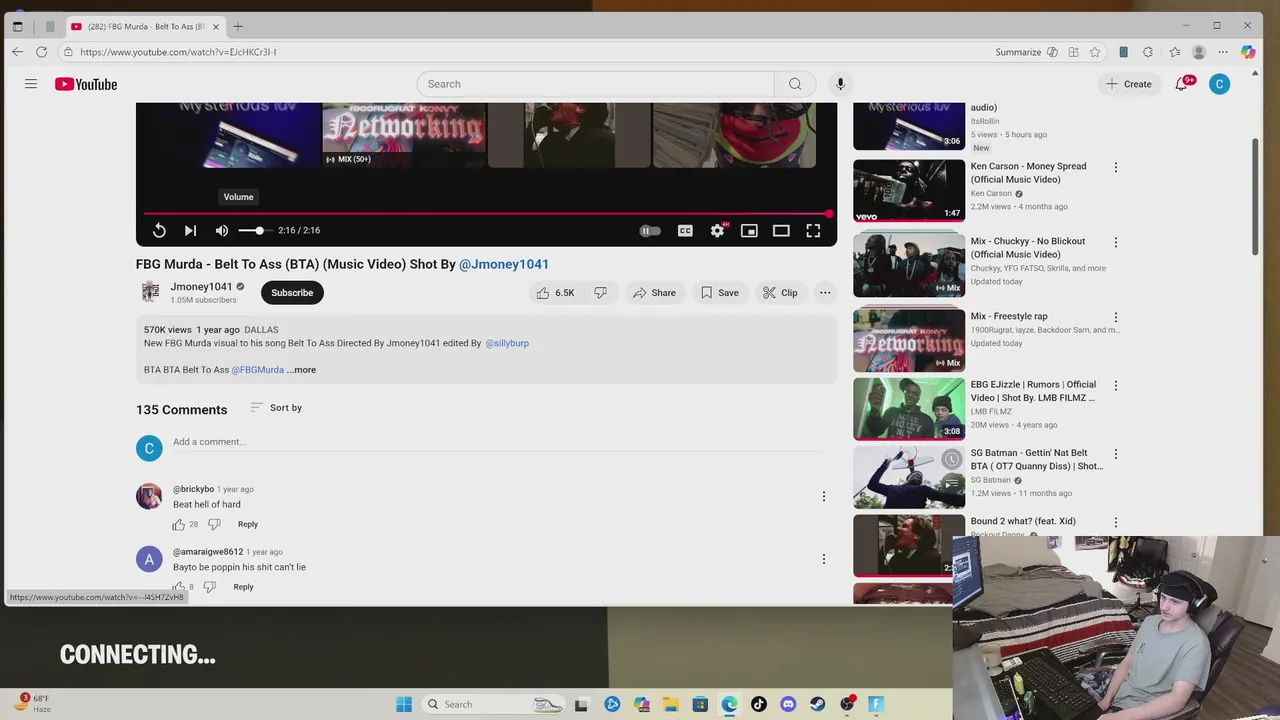The width and height of the screenshot is (1280, 720).
Task: Open Mix Freestyle rap options menu
Action: 1116,317
